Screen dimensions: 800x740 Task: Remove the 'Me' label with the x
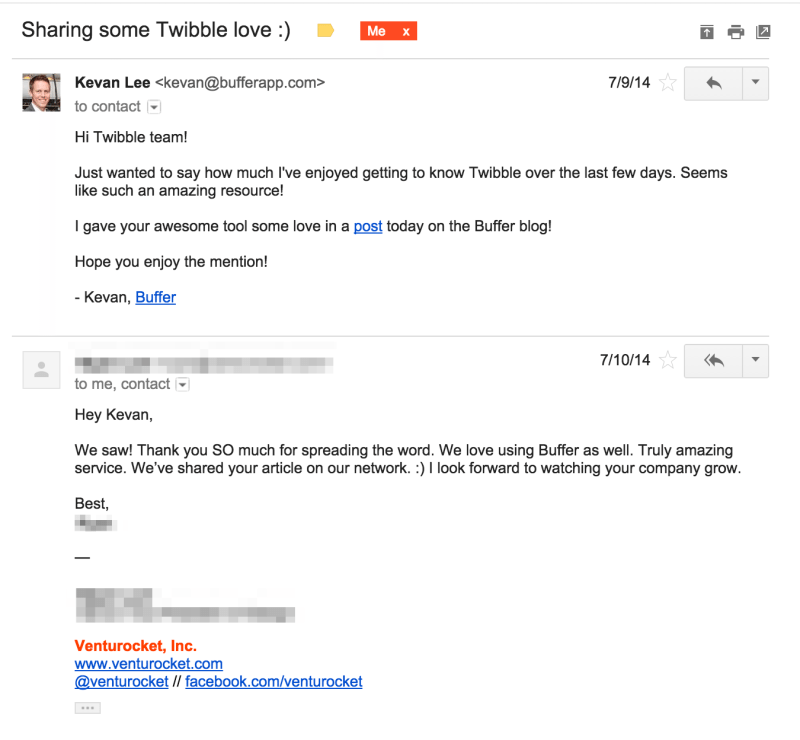[x=406, y=31]
